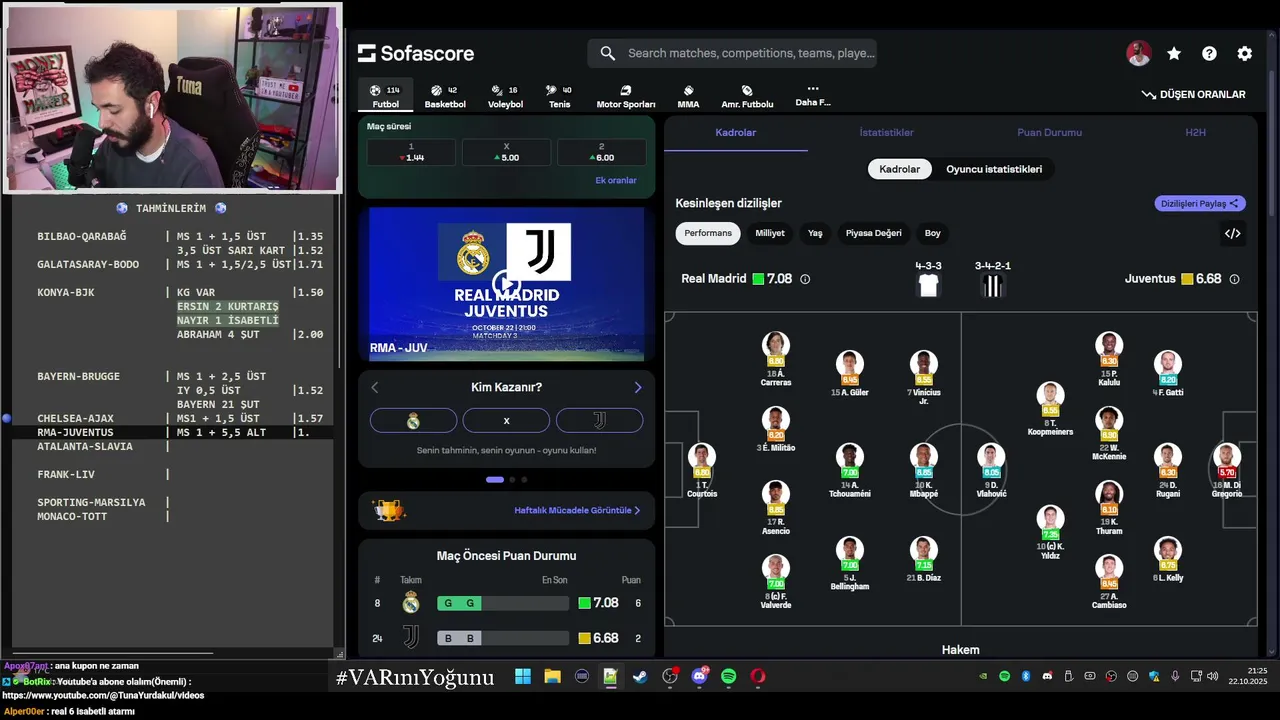Viewport: 1280px width, 720px height.
Task: Pick Juventus in Kim Kazanır vote
Action: pos(599,421)
